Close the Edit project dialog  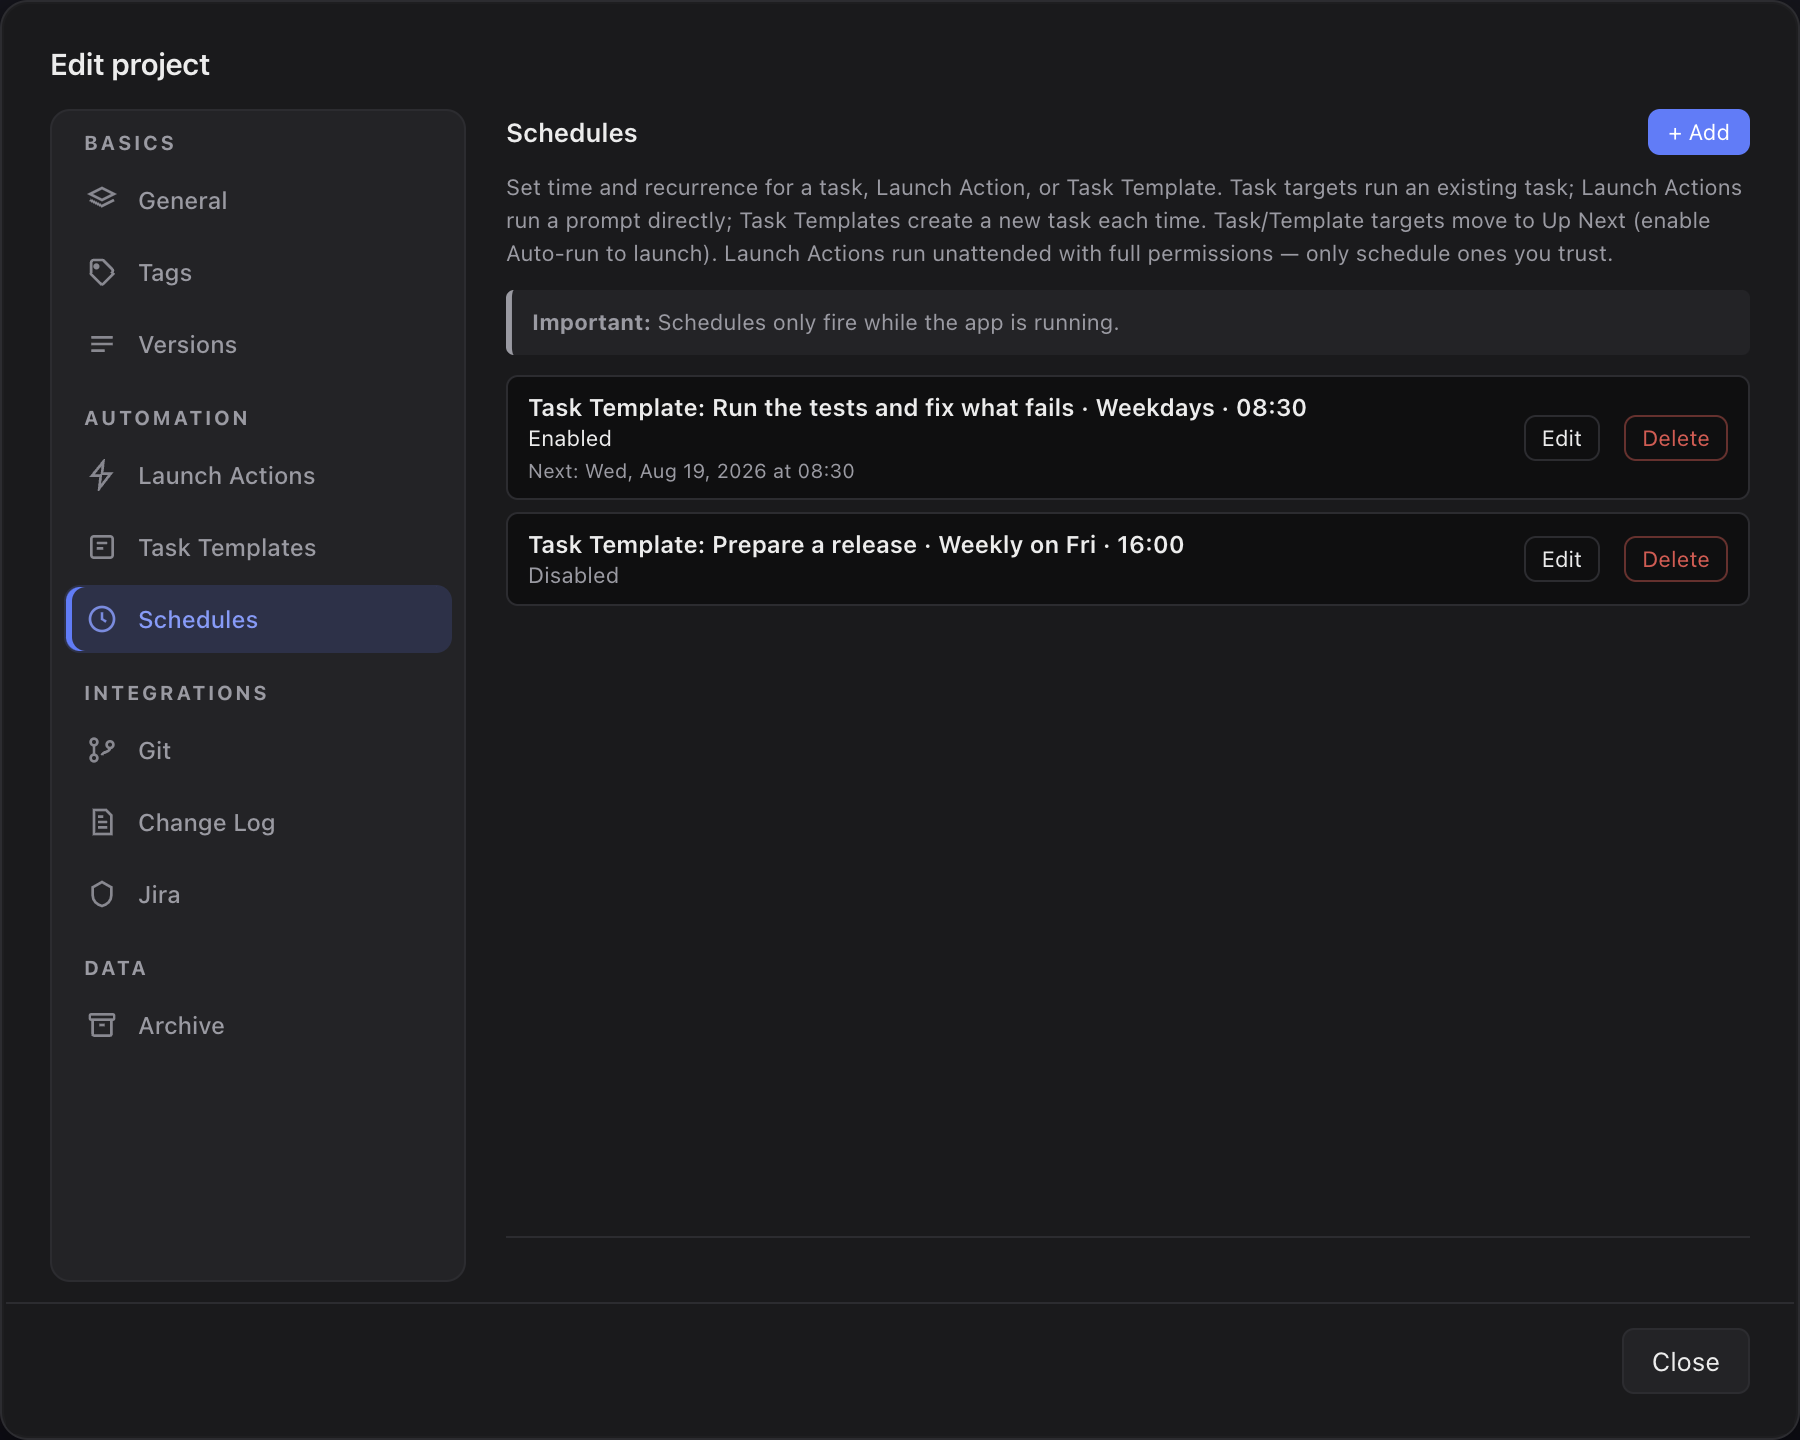click(x=1685, y=1361)
